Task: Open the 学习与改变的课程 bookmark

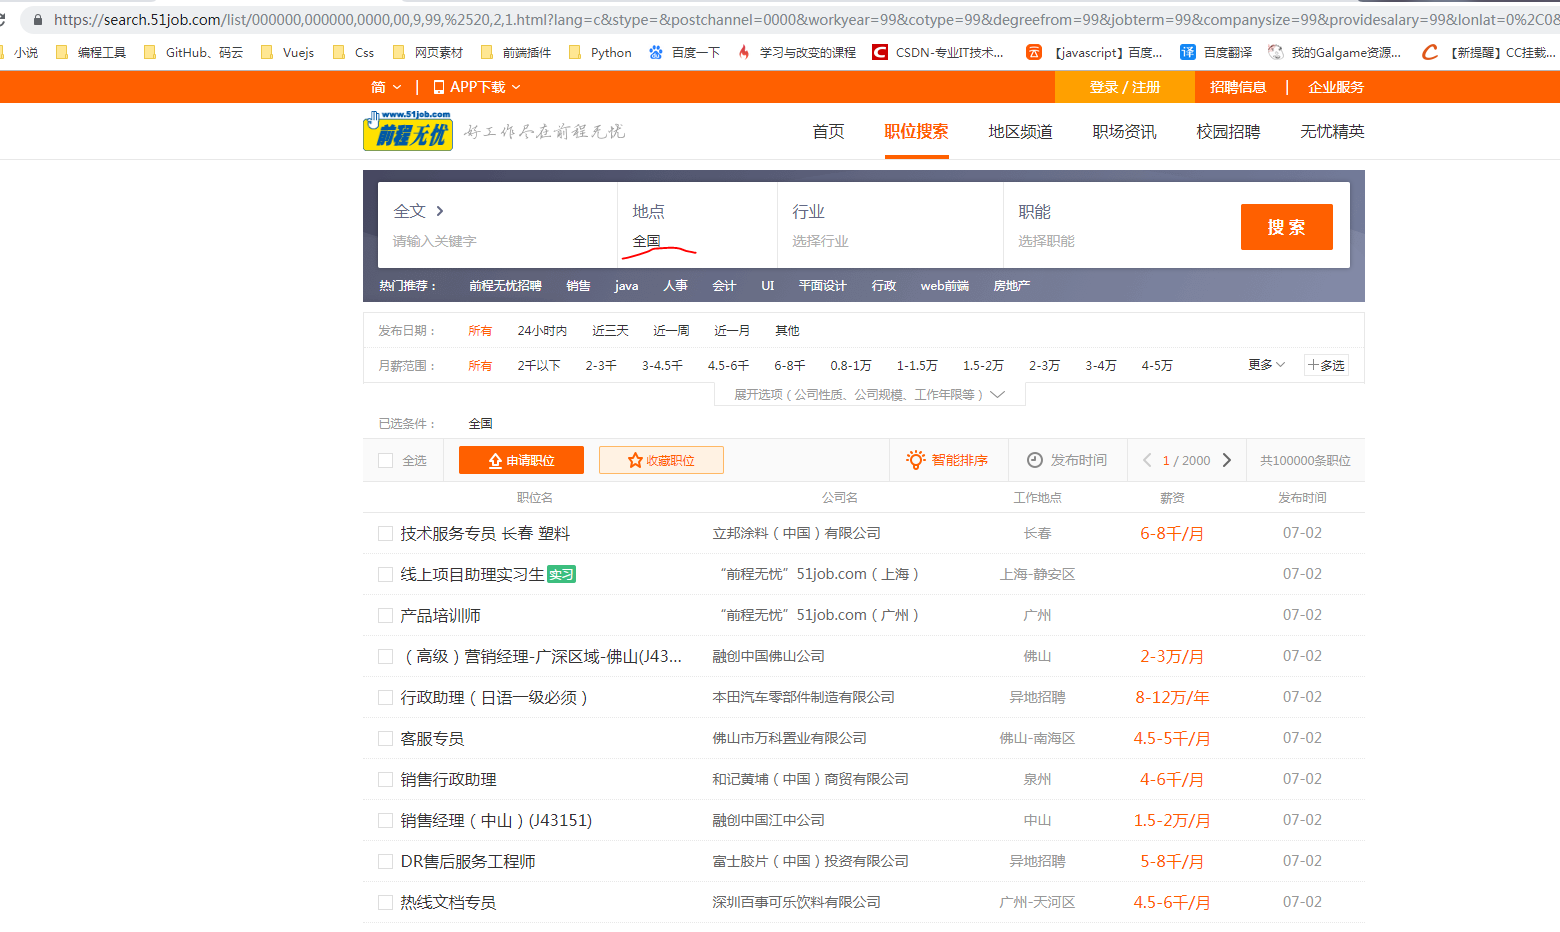Action: click(x=797, y=52)
